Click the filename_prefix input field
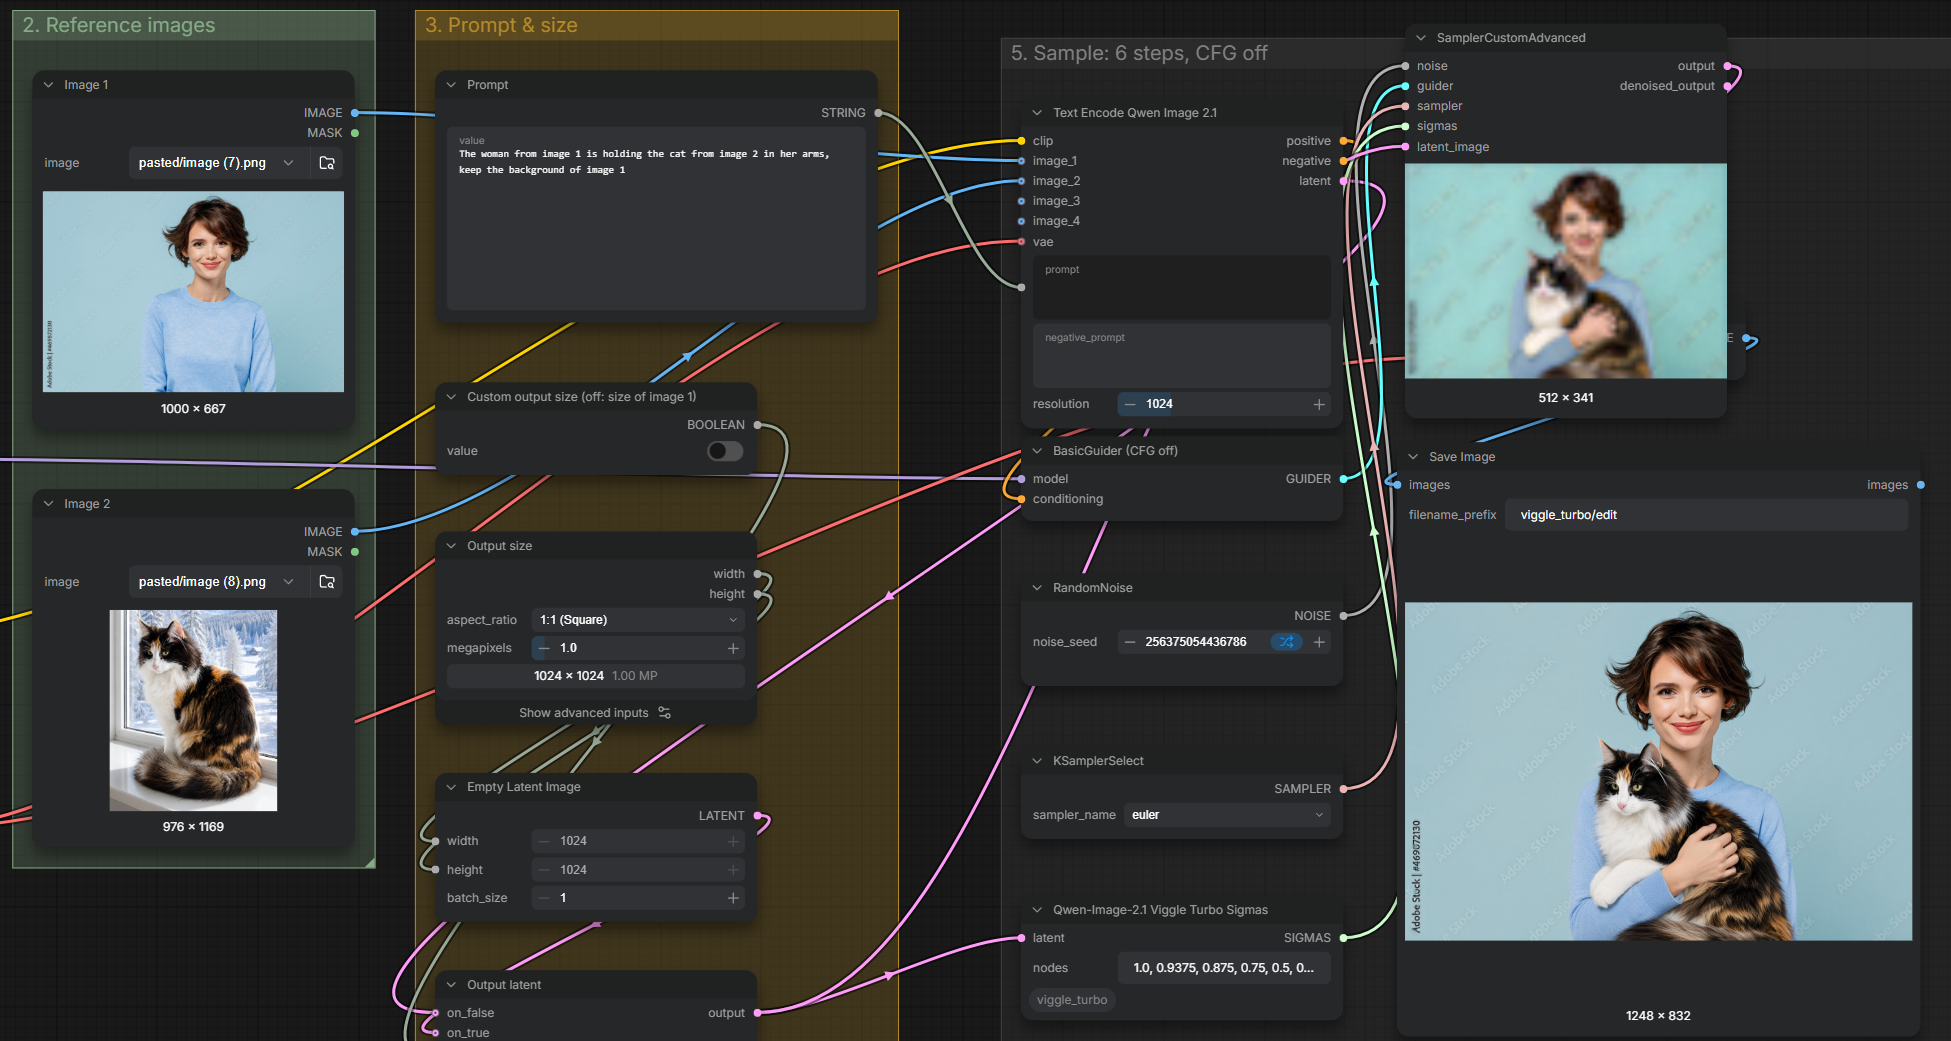The image size is (1951, 1041). coord(1707,515)
